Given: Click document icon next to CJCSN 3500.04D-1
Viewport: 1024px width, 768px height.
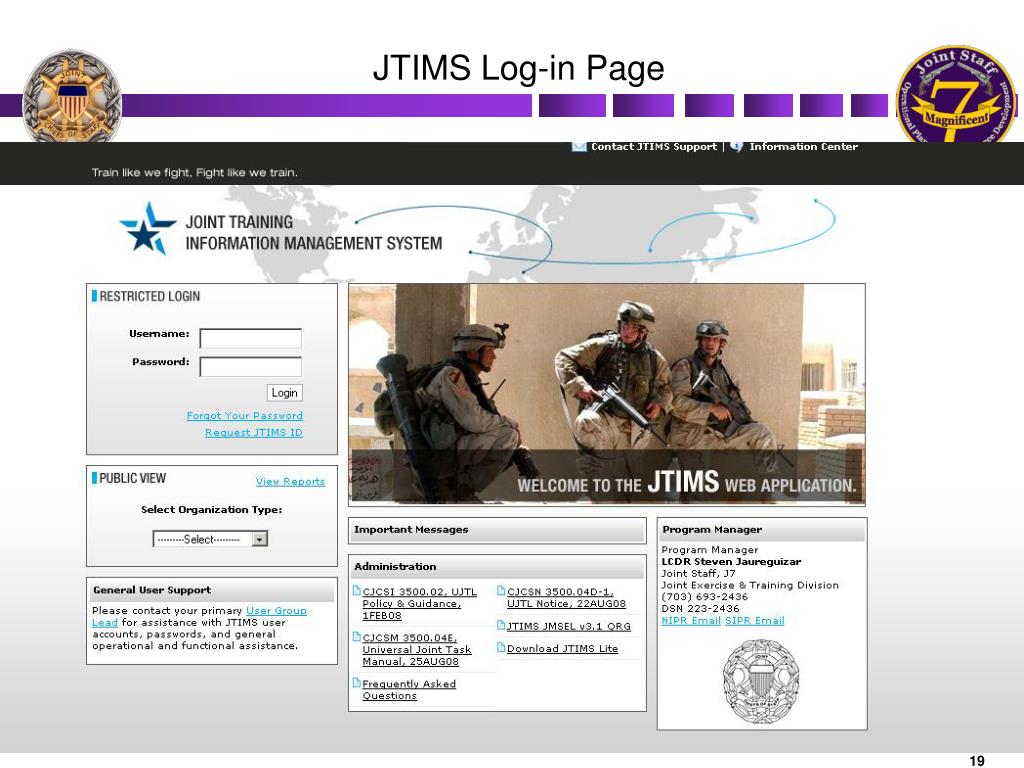Looking at the screenshot, I should pos(501,590).
